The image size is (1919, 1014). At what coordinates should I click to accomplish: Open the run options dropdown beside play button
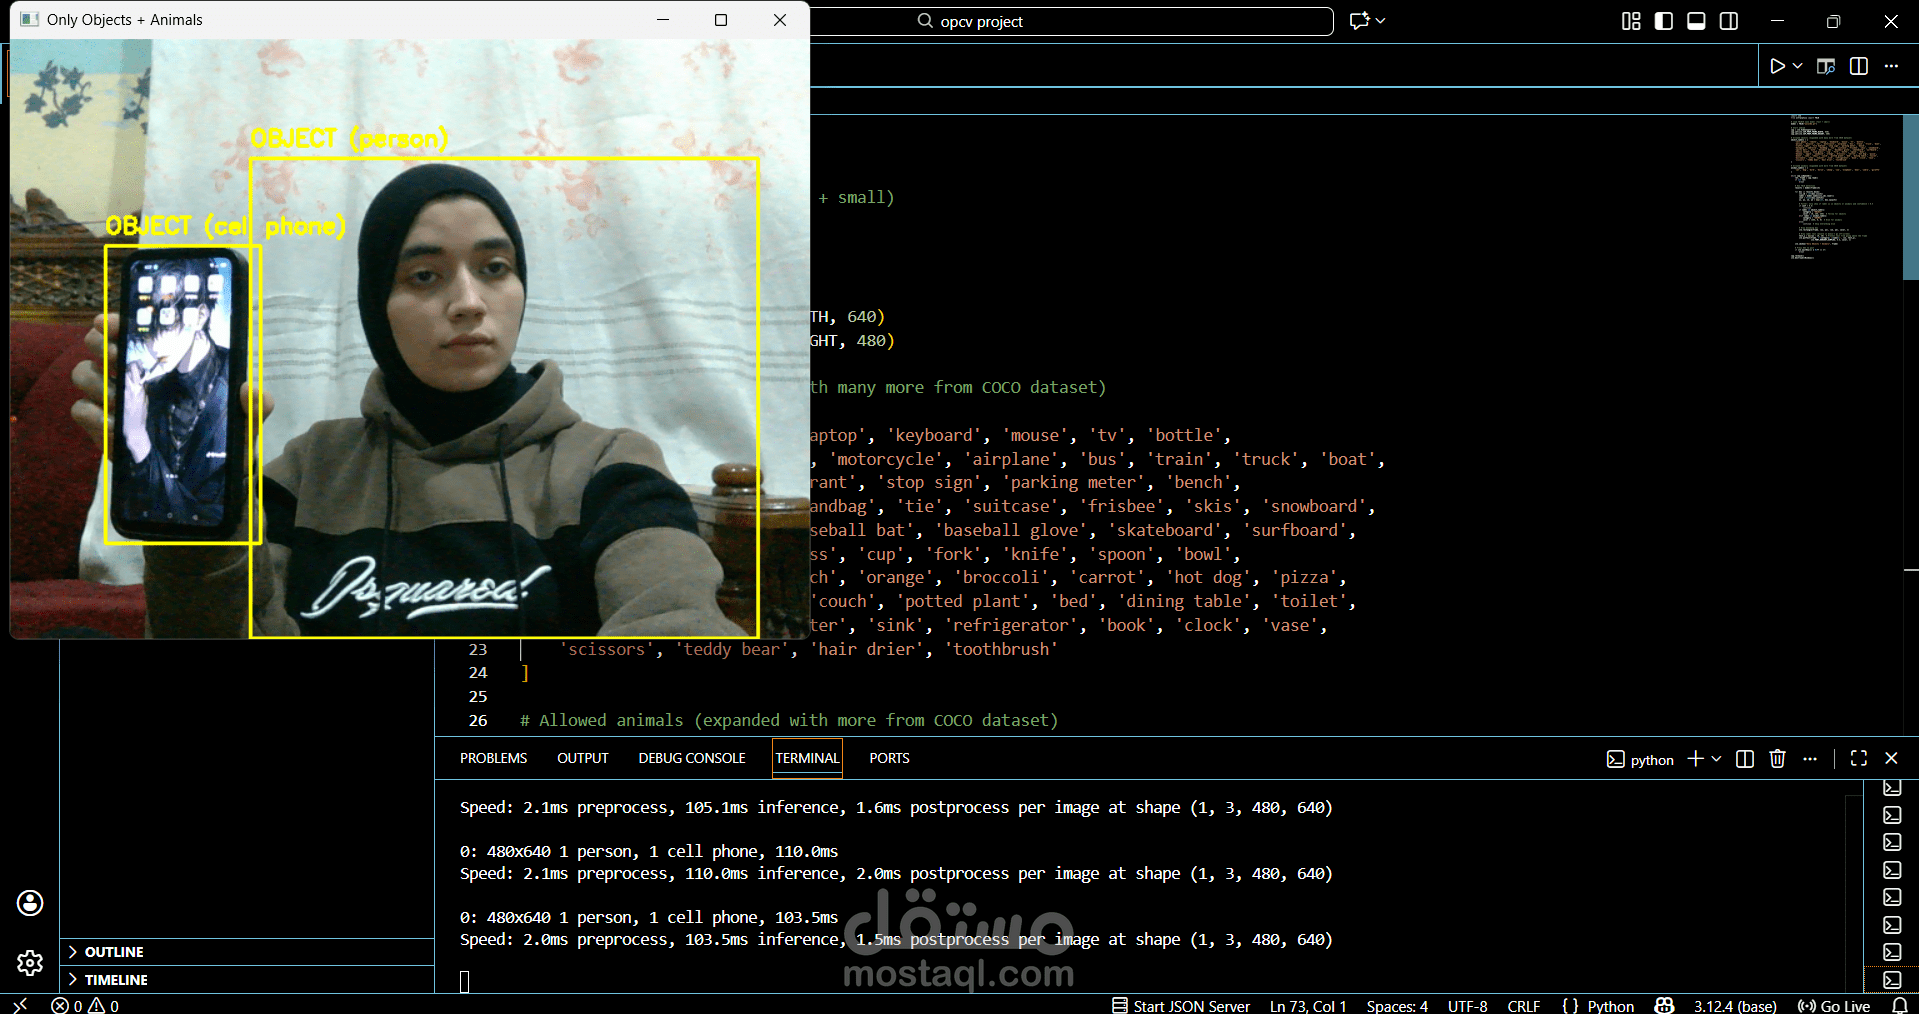[x=1798, y=66]
